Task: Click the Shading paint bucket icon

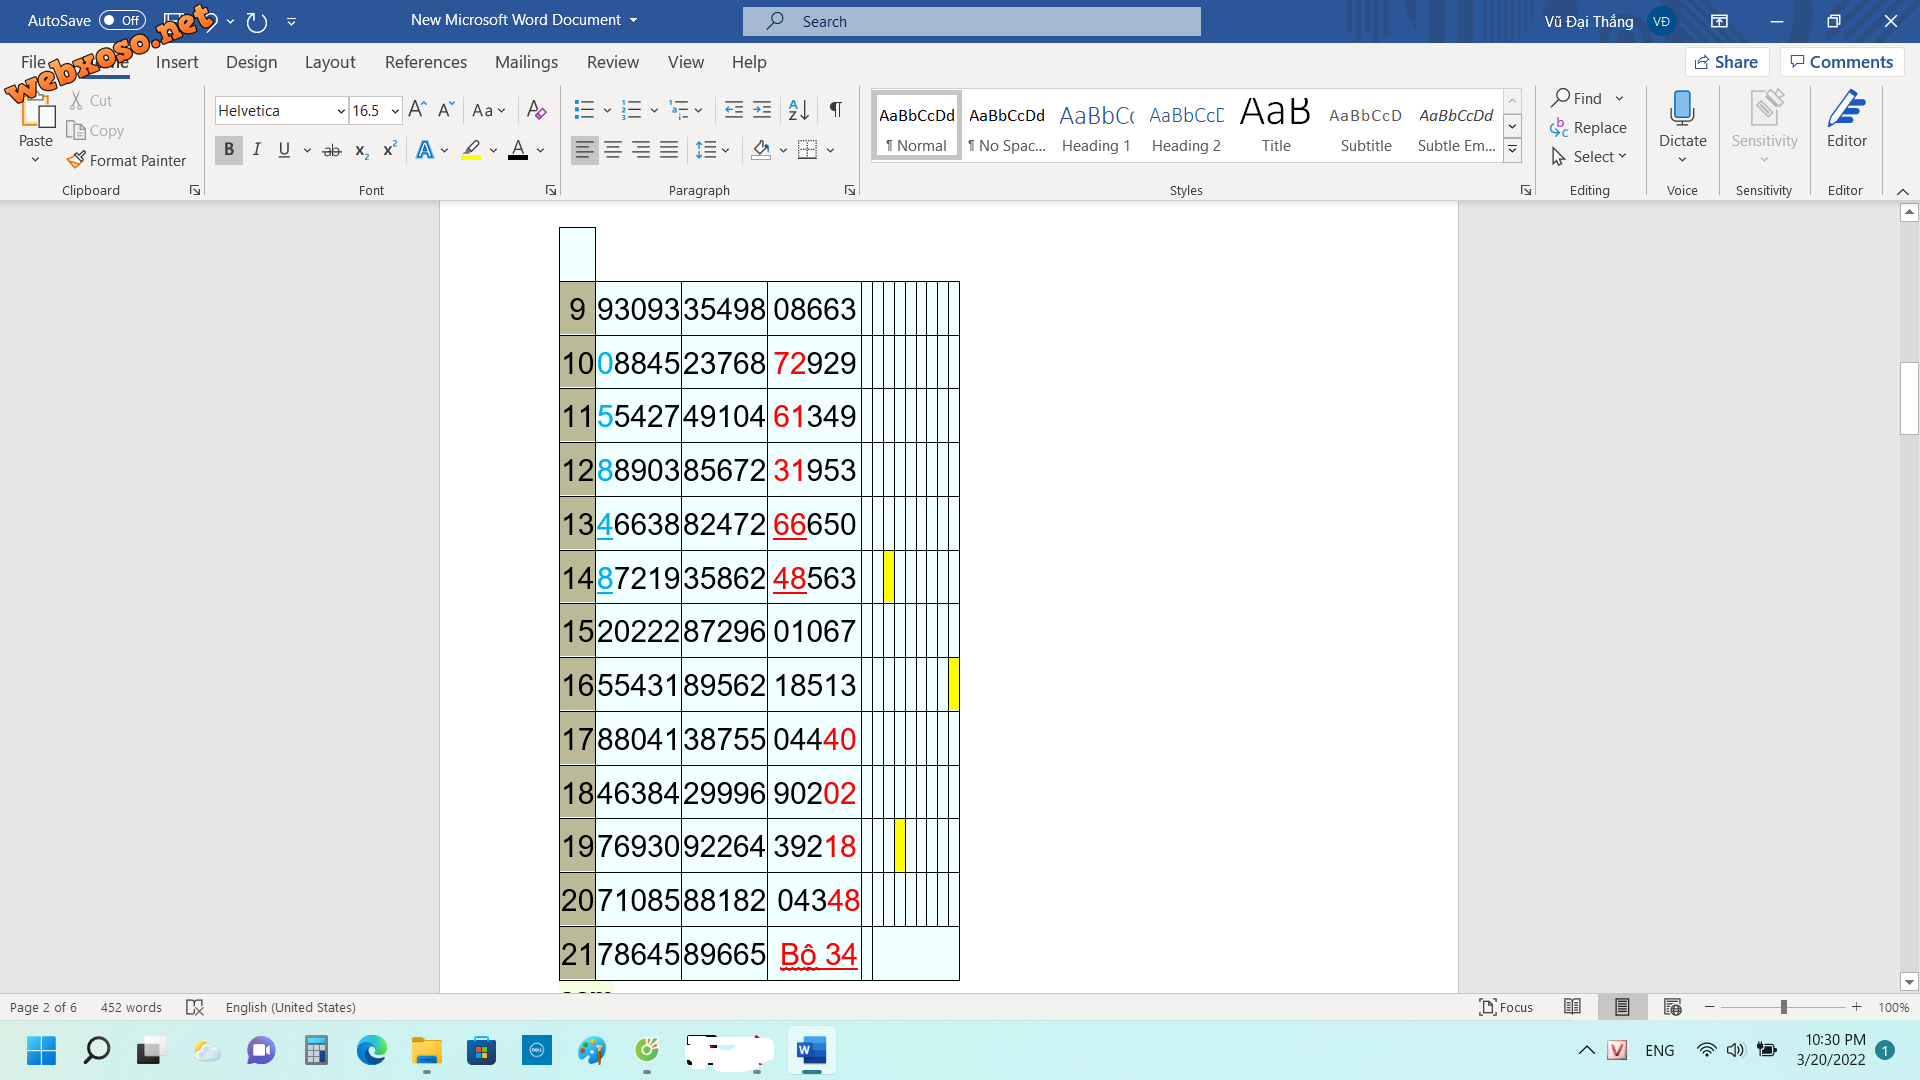Action: (x=761, y=150)
